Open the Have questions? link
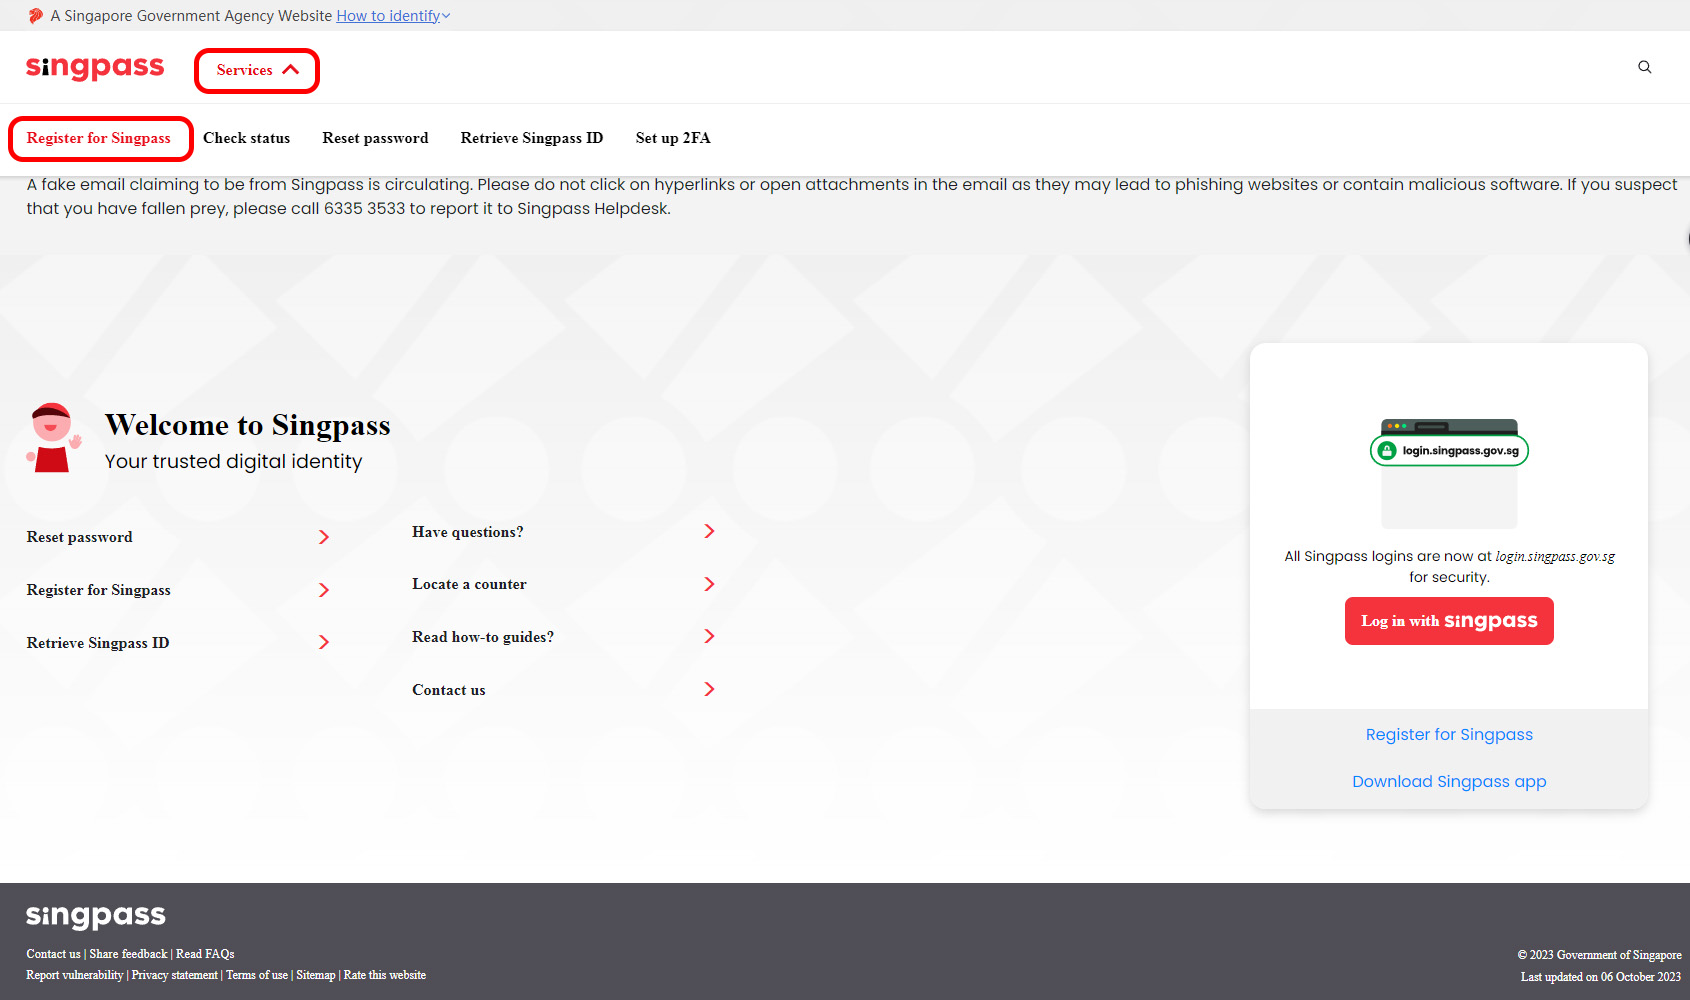Image resolution: width=1690 pixels, height=1000 pixels. tap(468, 532)
